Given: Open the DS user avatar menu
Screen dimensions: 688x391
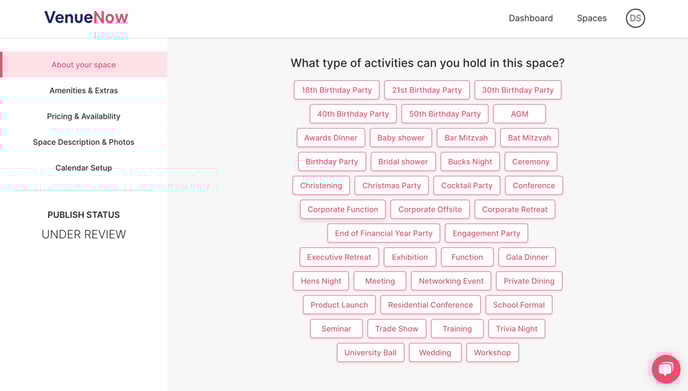Looking at the screenshot, I should pos(635,18).
